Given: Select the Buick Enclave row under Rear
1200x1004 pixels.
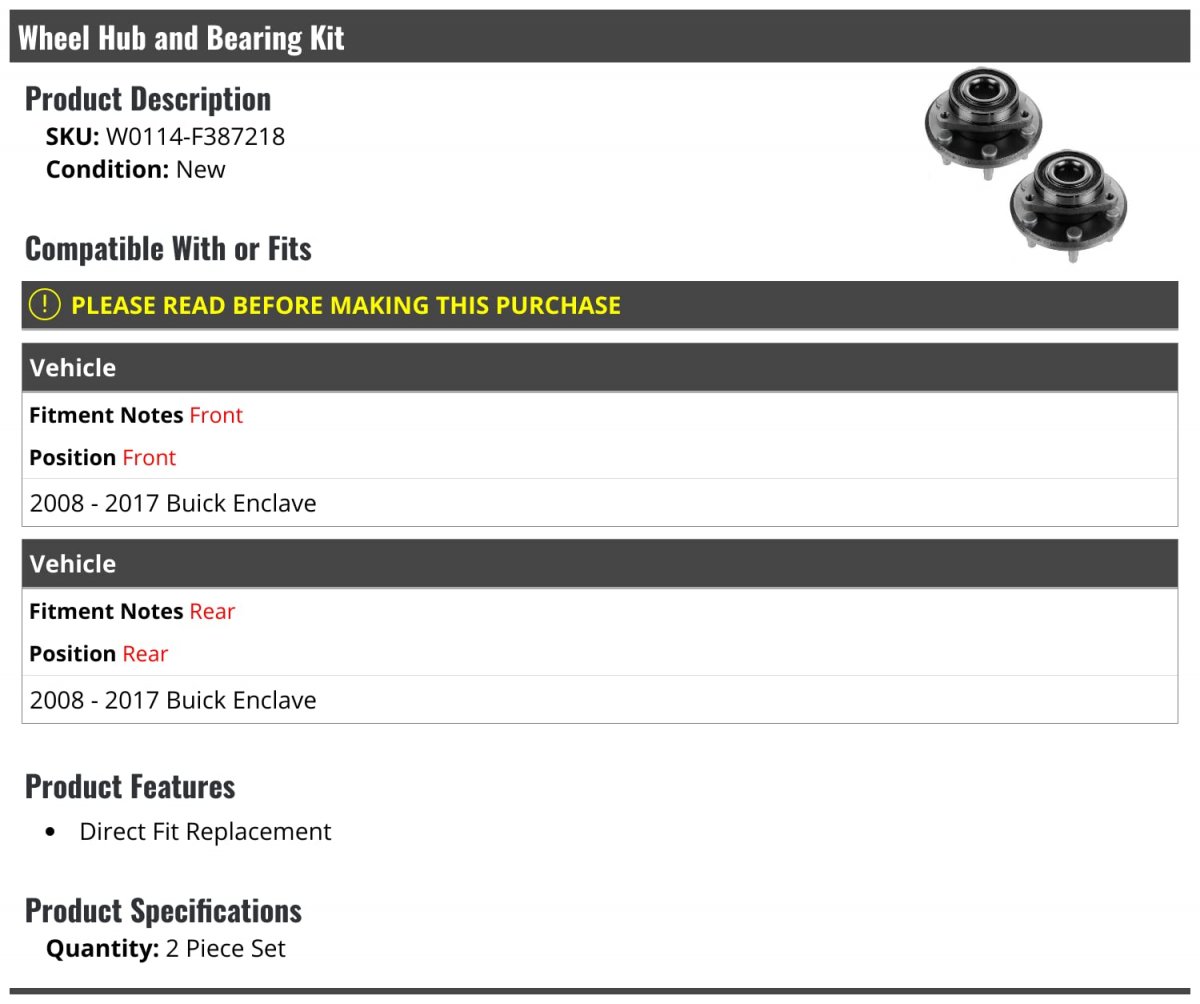Looking at the screenshot, I should click(600, 699).
